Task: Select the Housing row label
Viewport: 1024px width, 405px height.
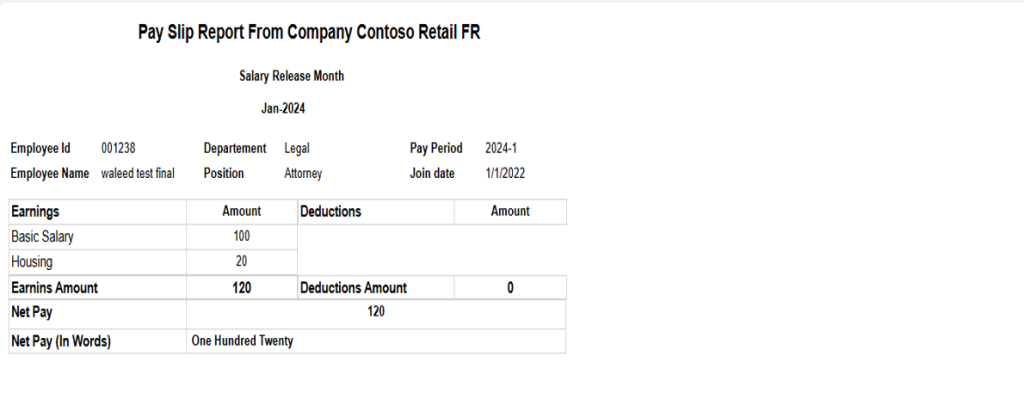Action: coord(33,261)
